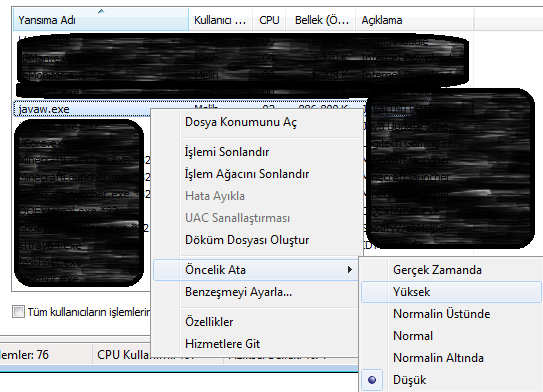This screenshot has width=543, height=392.
Task: Sort processes by Yansıma Adı column
Action: pos(101,20)
